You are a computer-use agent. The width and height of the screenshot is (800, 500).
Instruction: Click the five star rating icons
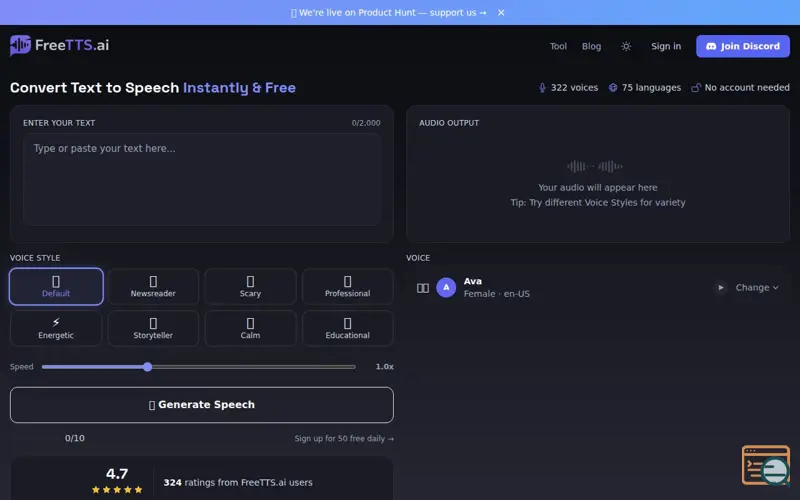(117, 490)
